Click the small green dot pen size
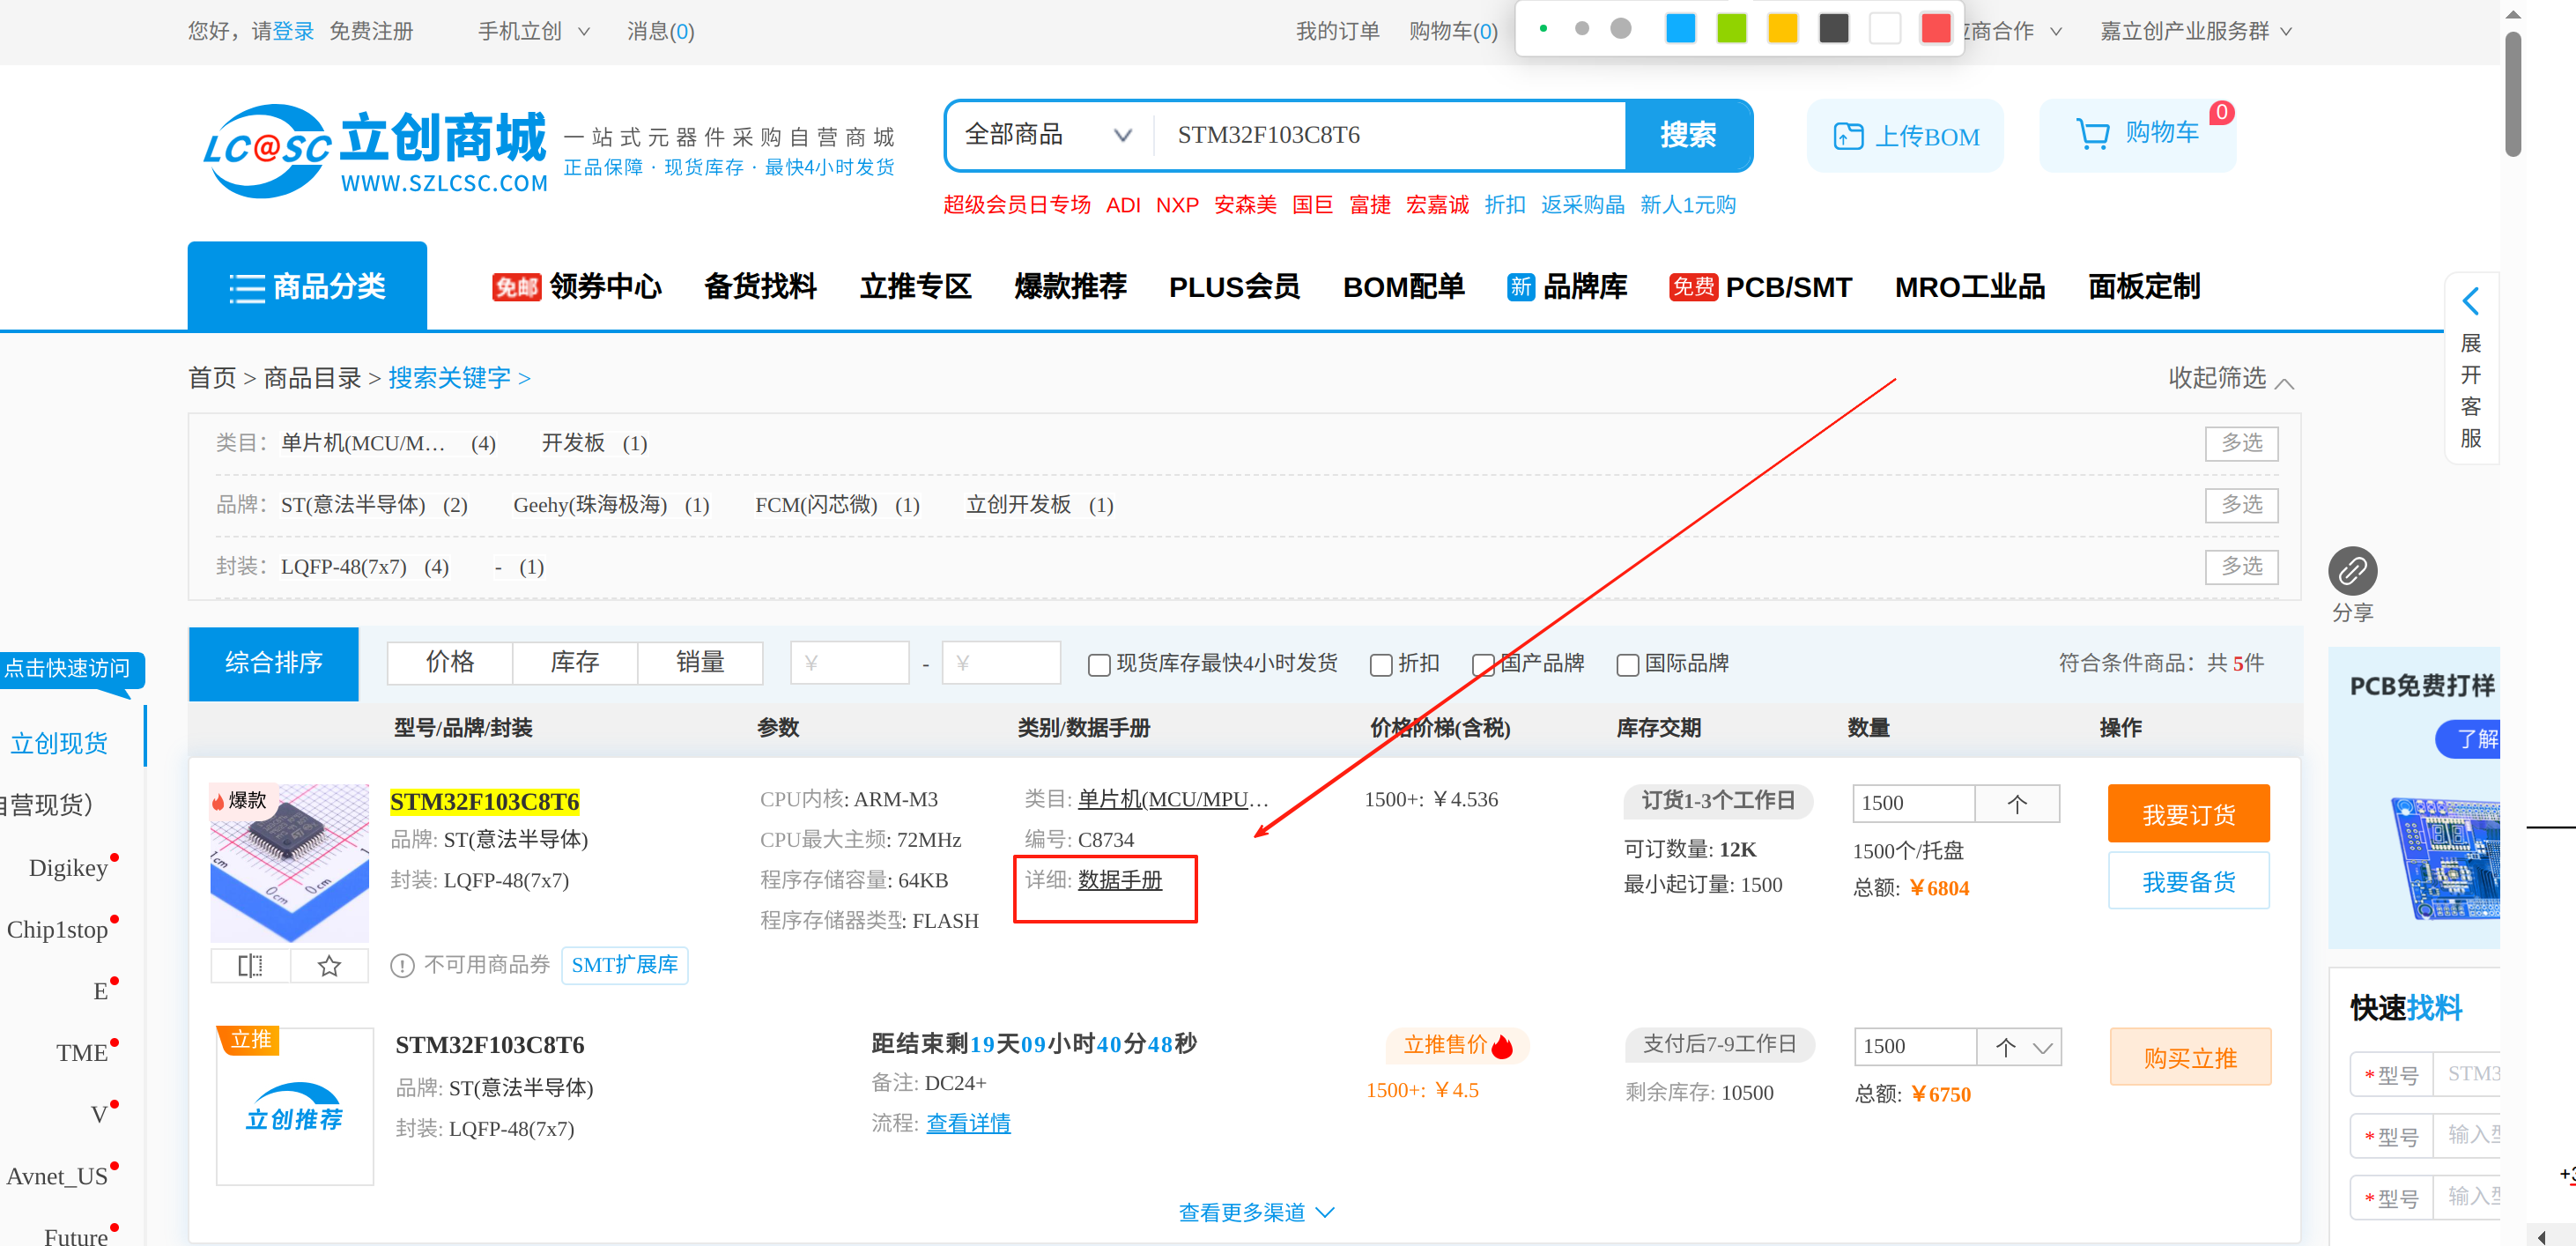Screen dimensions: 2576x1246 tap(1543, 28)
